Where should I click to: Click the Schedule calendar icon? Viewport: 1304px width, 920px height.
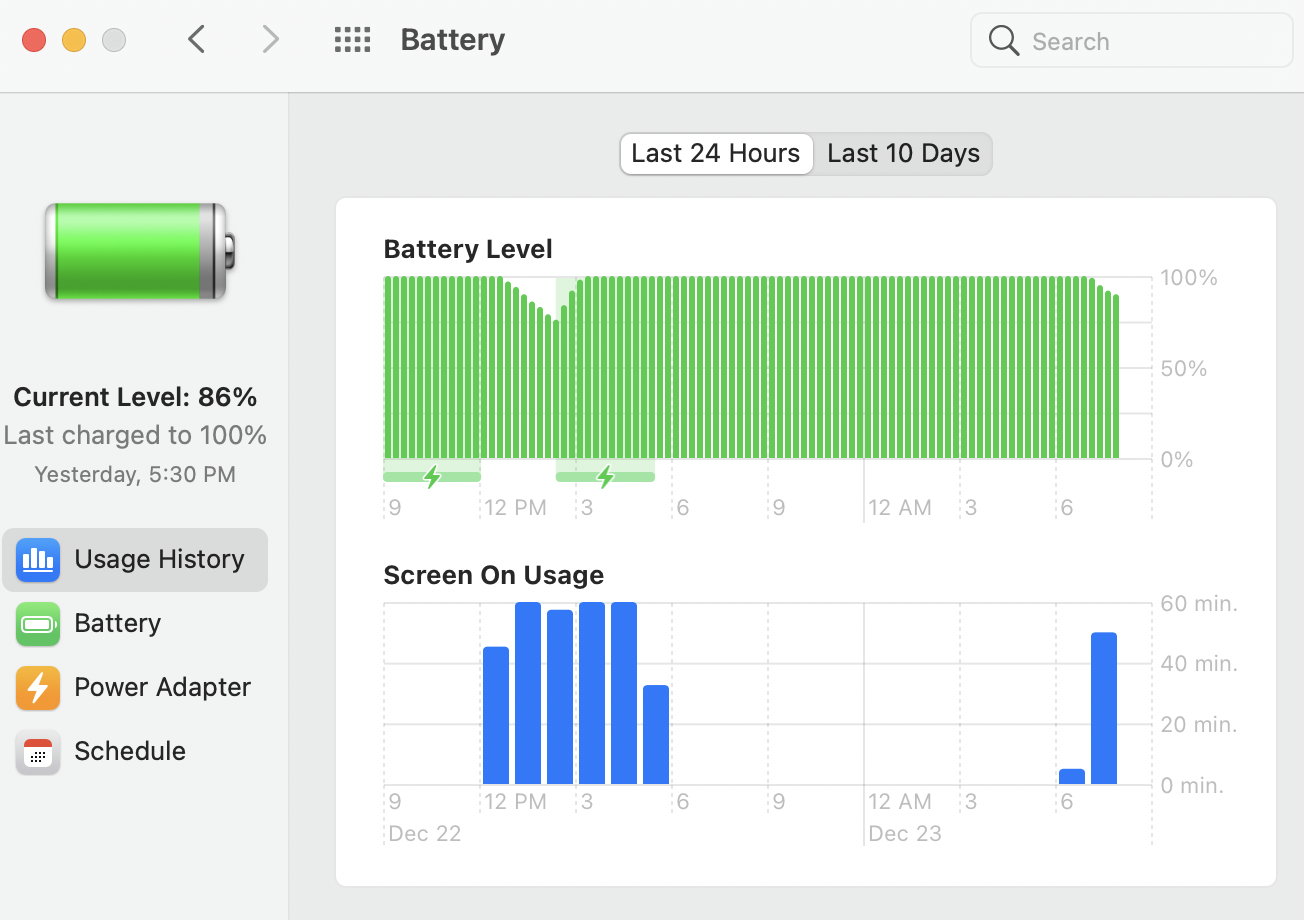(38, 751)
